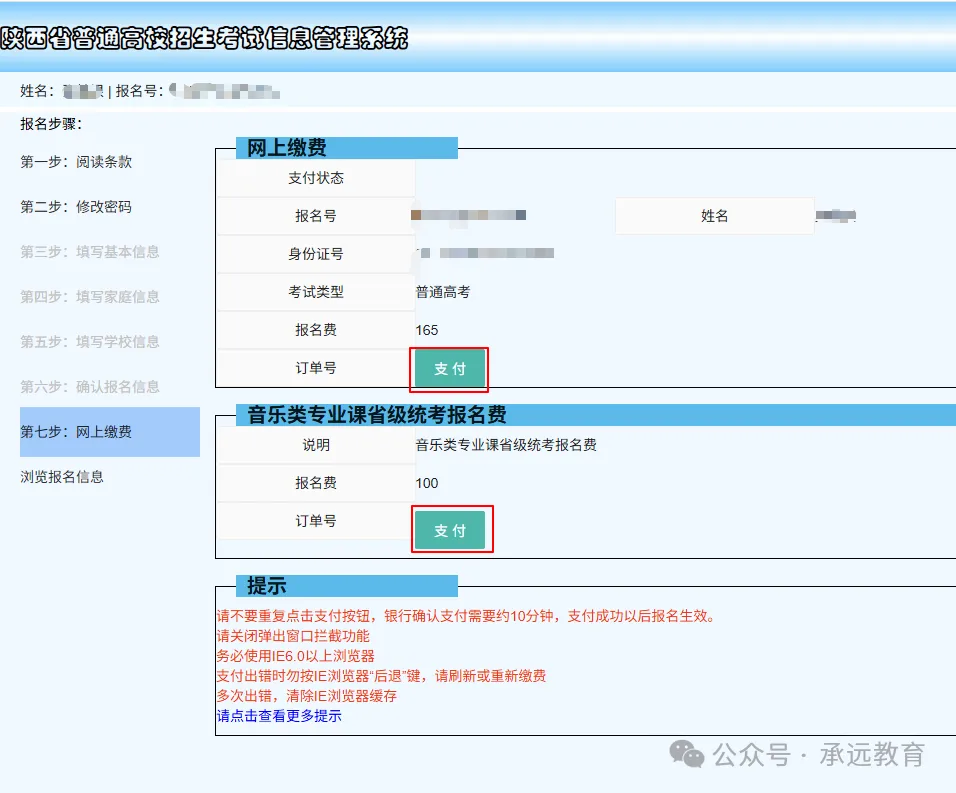
Task: Click 普通高考 value
Action: point(443,292)
